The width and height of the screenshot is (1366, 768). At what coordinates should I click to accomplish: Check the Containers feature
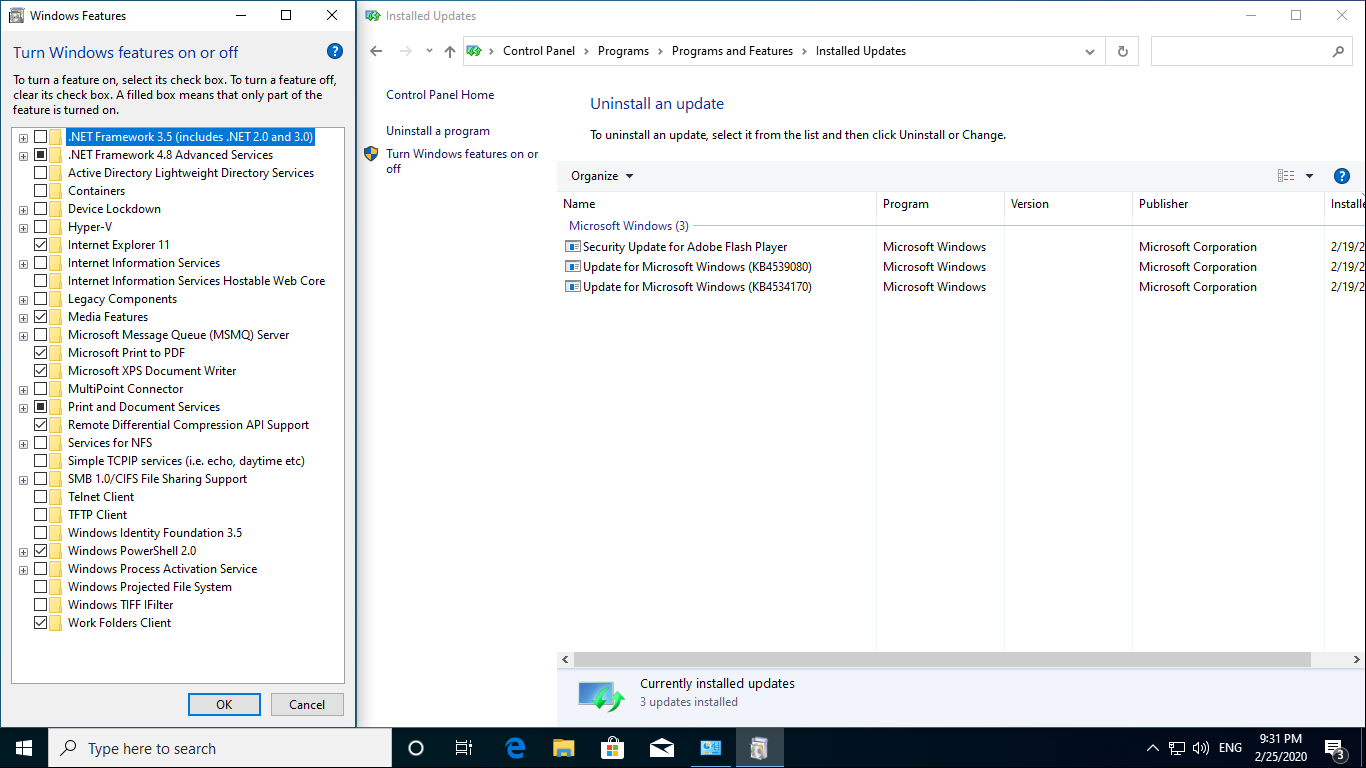pos(40,191)
